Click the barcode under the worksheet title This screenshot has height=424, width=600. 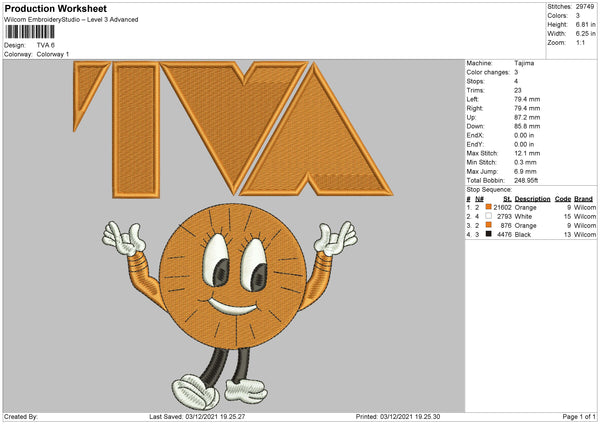pyautogui.click(x=30, y=32)
